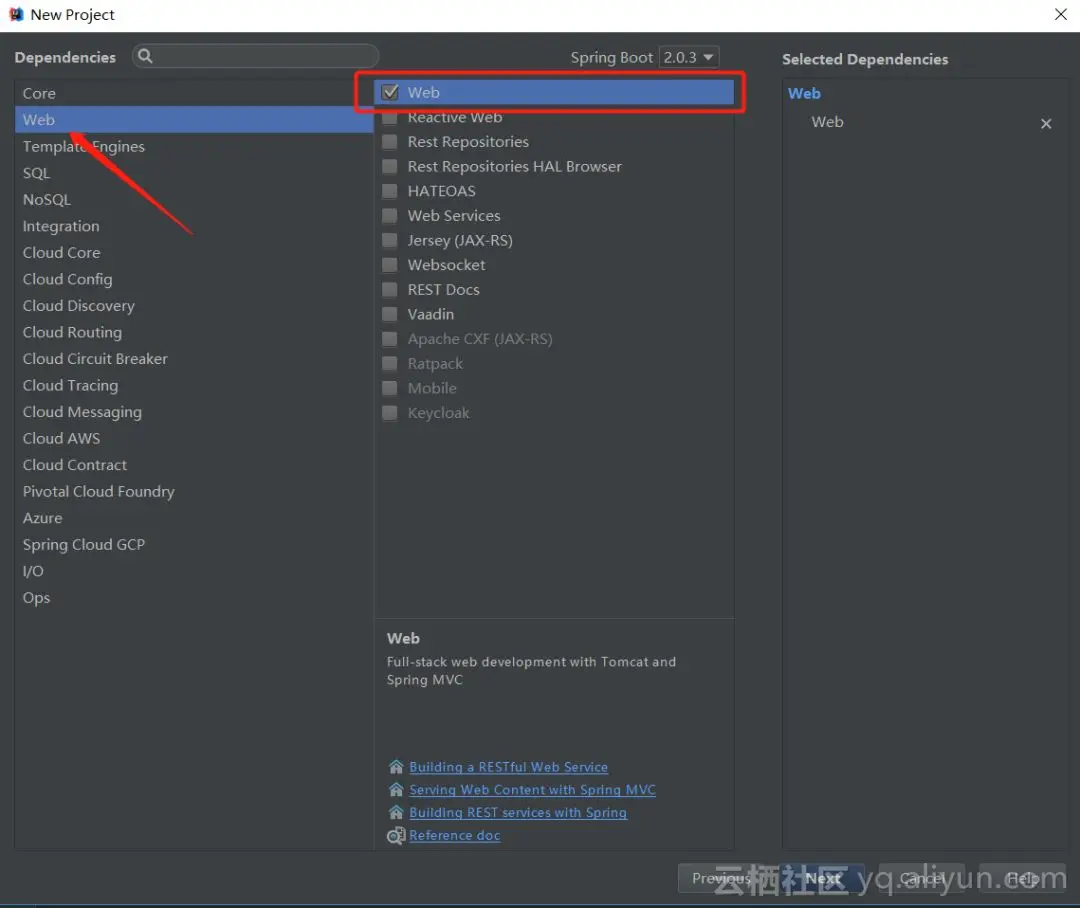This screenshot has width=1080, height=908.
Task: Select Pivotal Cloud Foundry category
Action: point(194,491)
